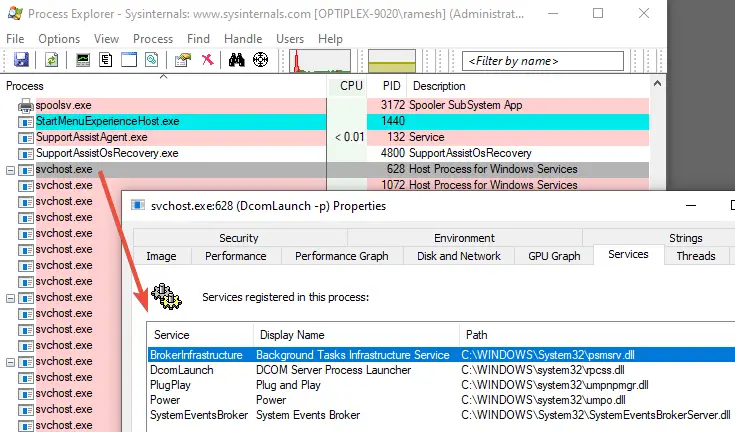Switch to the Threads tab
Image resolution: width=735 pixels, height=432 pixels.
click(x=696, y=256)
